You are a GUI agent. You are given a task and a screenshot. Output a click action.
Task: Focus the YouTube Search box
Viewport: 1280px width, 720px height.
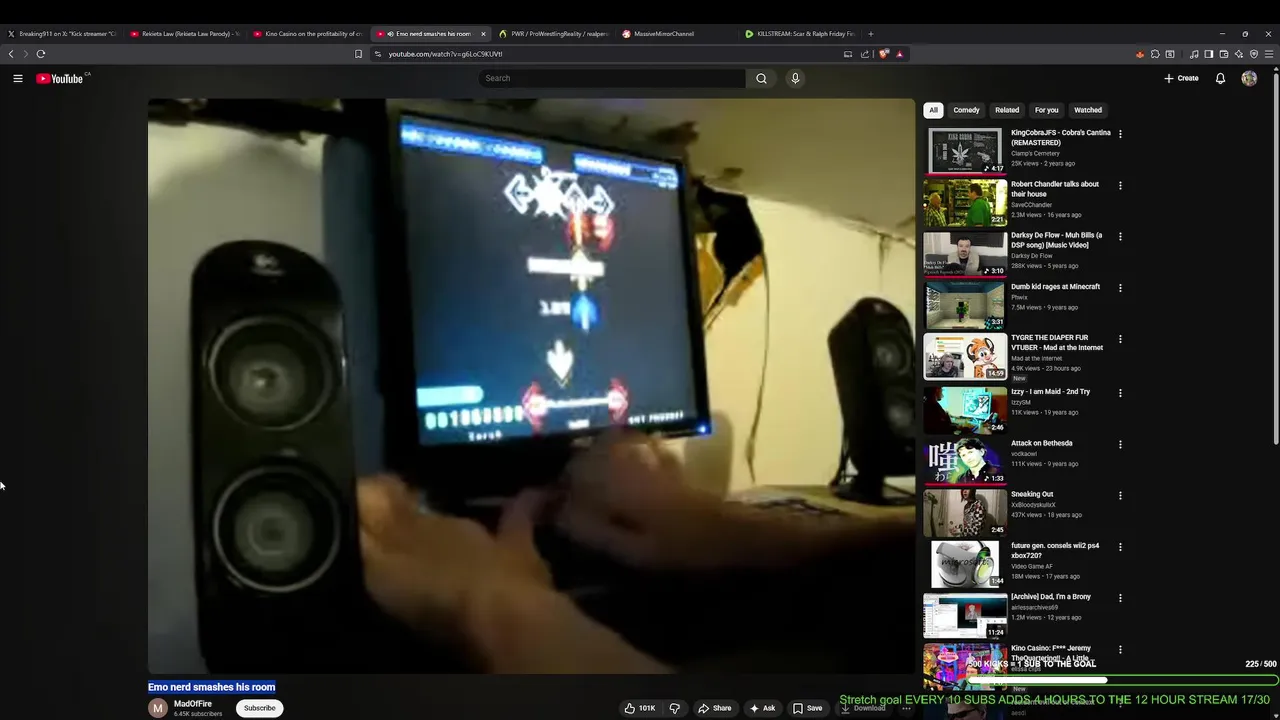point(612,78)
